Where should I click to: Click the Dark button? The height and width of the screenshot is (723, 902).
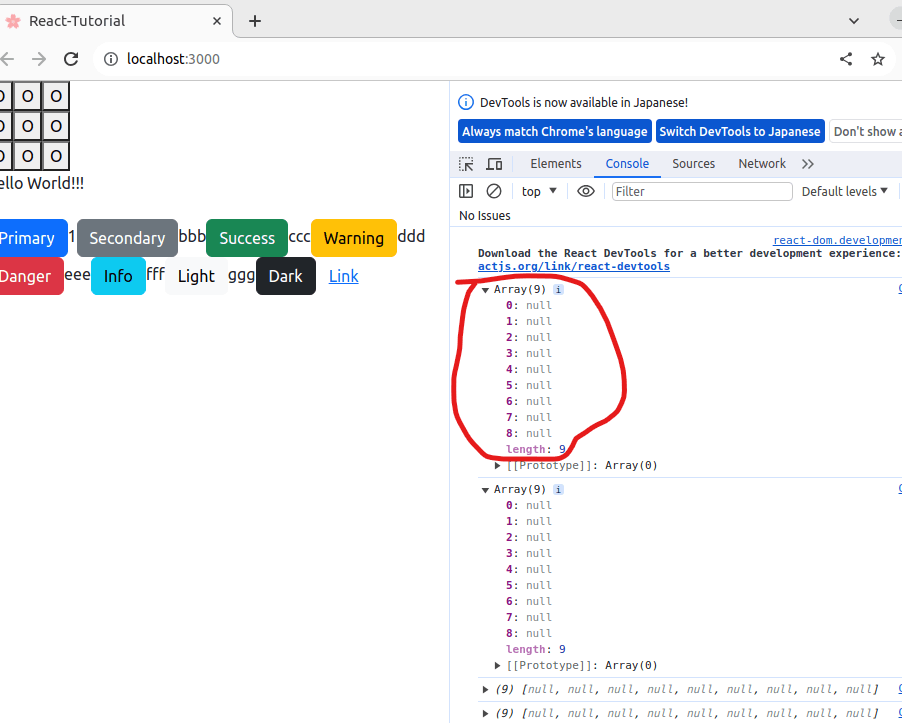tap(286, 276)
